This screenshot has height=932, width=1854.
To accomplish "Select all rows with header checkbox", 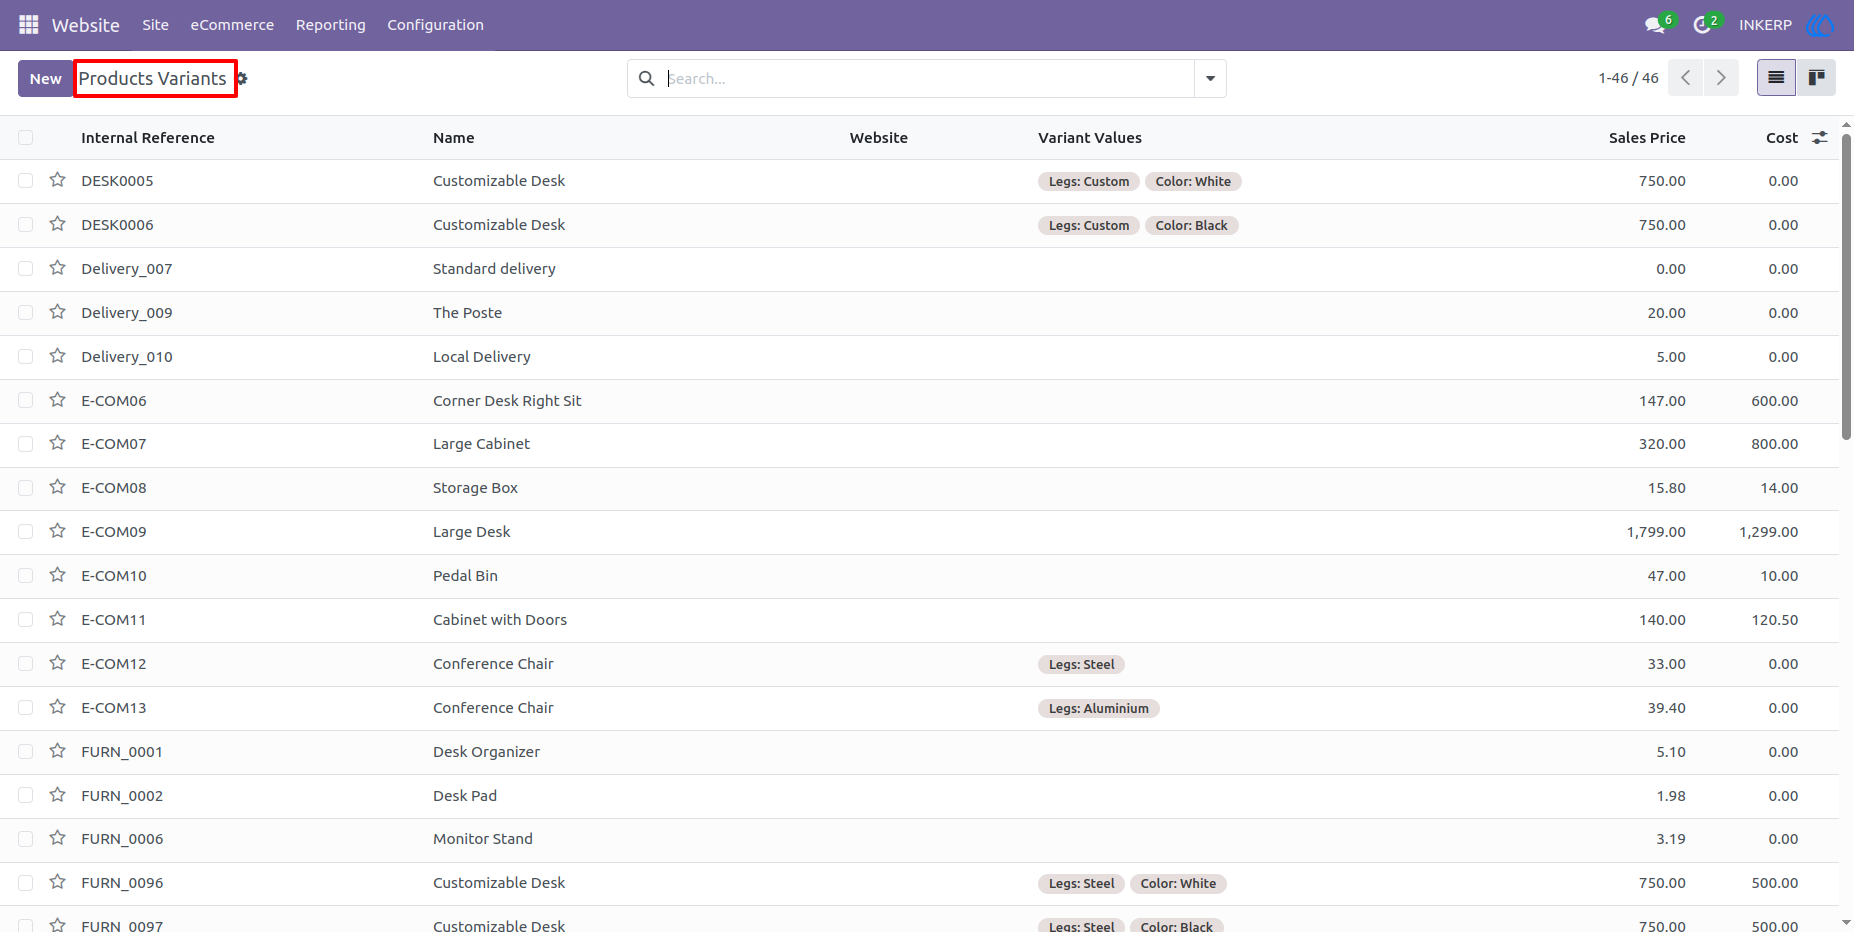I will point(26,138).
